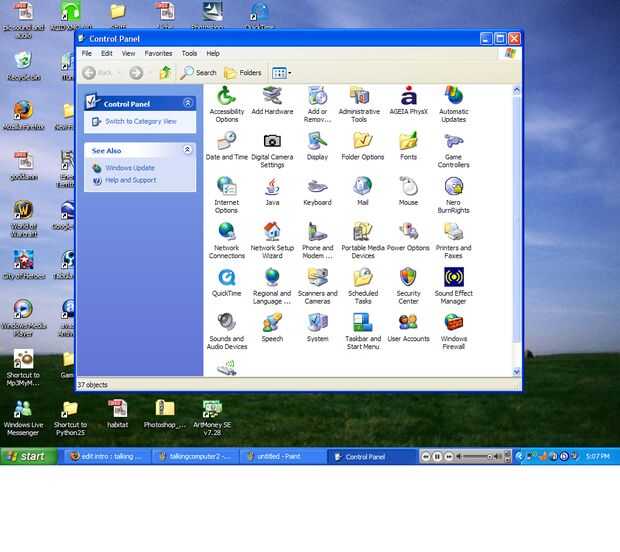The width and height of the screenshot is (620, 552).
Task: Open the Favorites menu
Action: [x=158, y=53]
